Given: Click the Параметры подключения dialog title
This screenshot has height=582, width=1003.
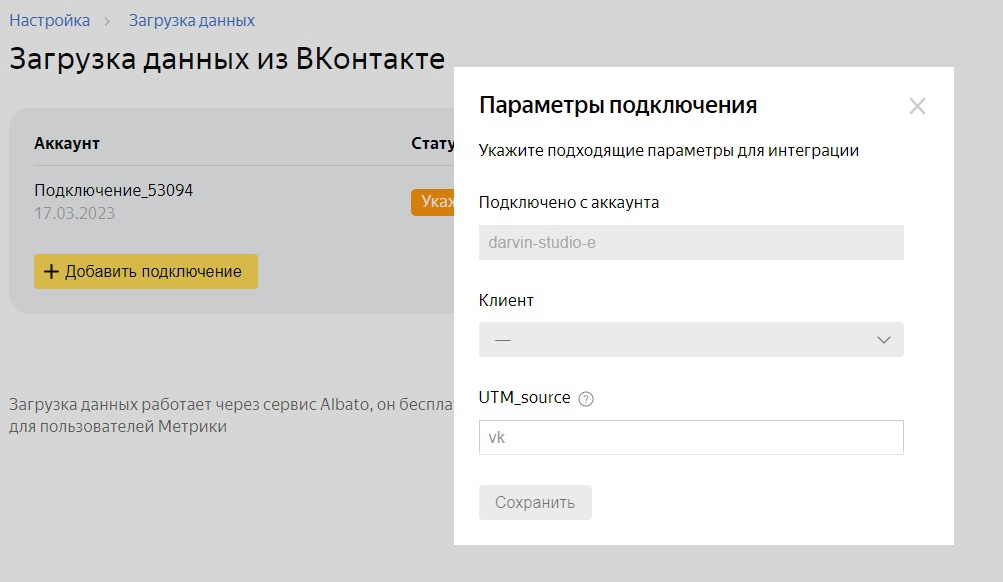Looking at the screenshot, I should tap(617, 105).
